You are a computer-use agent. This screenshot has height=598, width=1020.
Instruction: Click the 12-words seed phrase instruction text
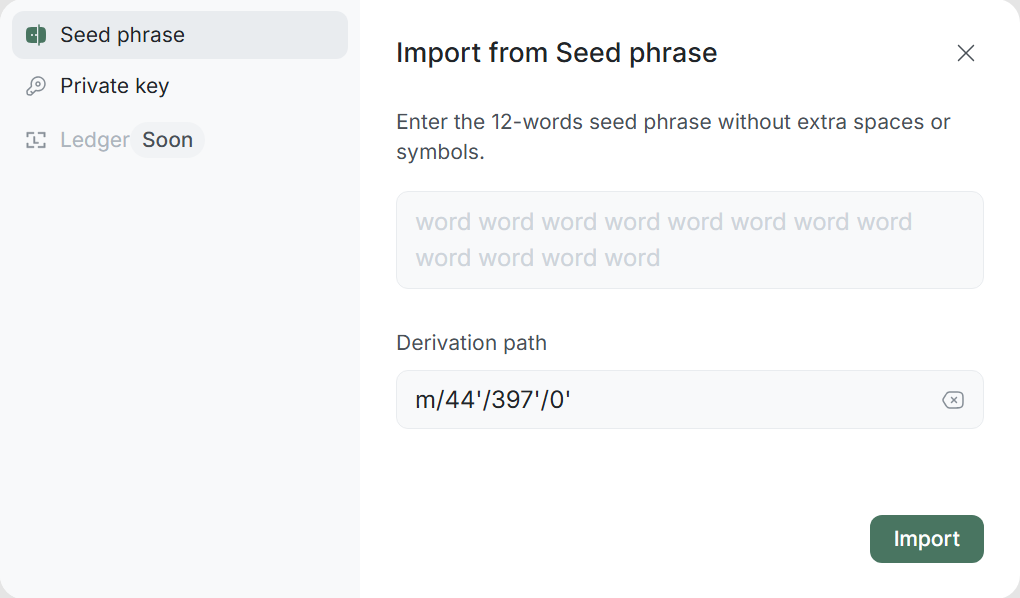tap(672, 123)
